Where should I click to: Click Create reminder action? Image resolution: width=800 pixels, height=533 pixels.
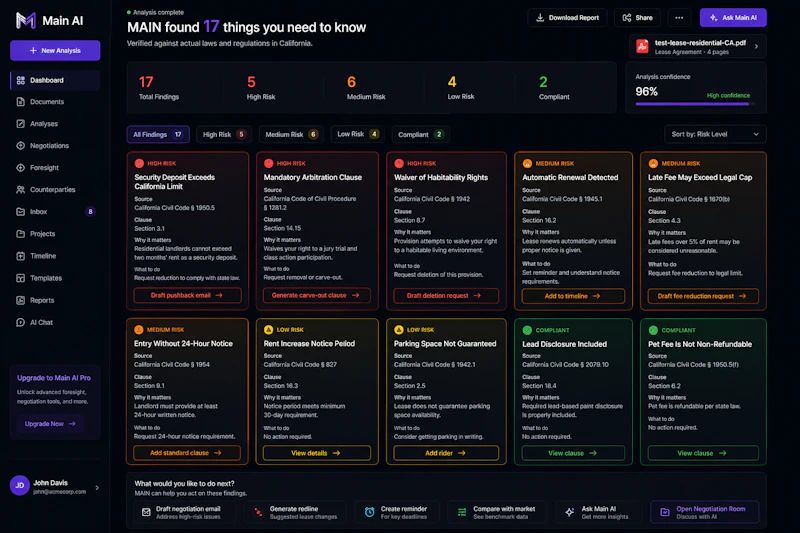point(398,512)
